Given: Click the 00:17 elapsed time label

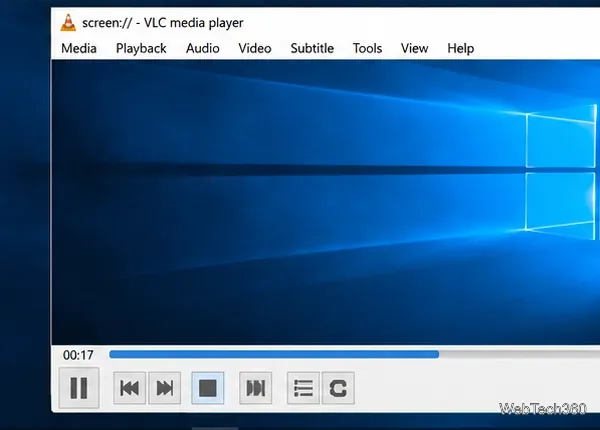Looking at the screenshot, I should pos(78,355).
